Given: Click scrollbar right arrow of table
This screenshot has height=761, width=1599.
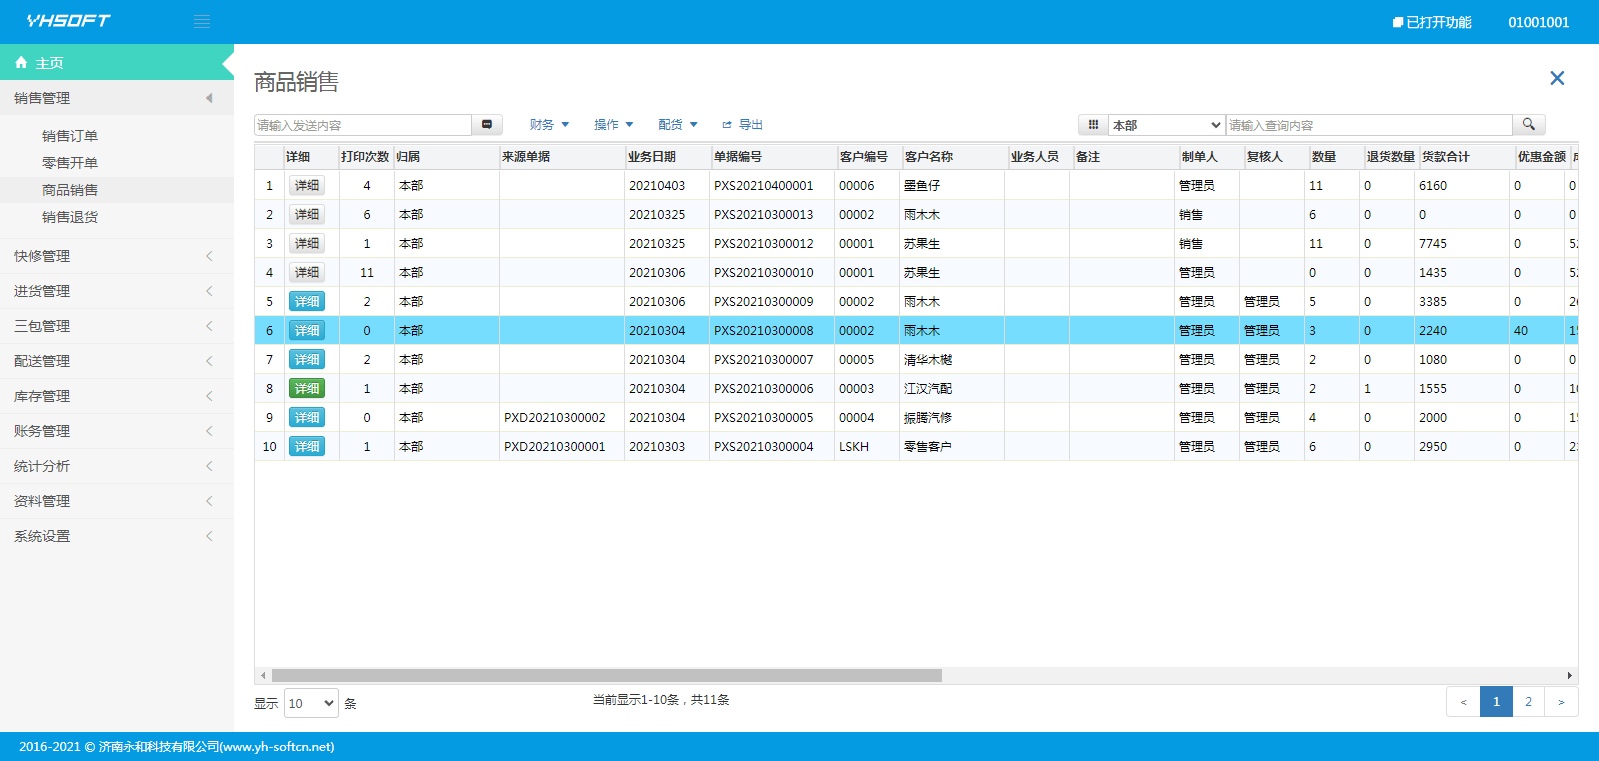Looking at the screenshot, I should point(1570,675).
